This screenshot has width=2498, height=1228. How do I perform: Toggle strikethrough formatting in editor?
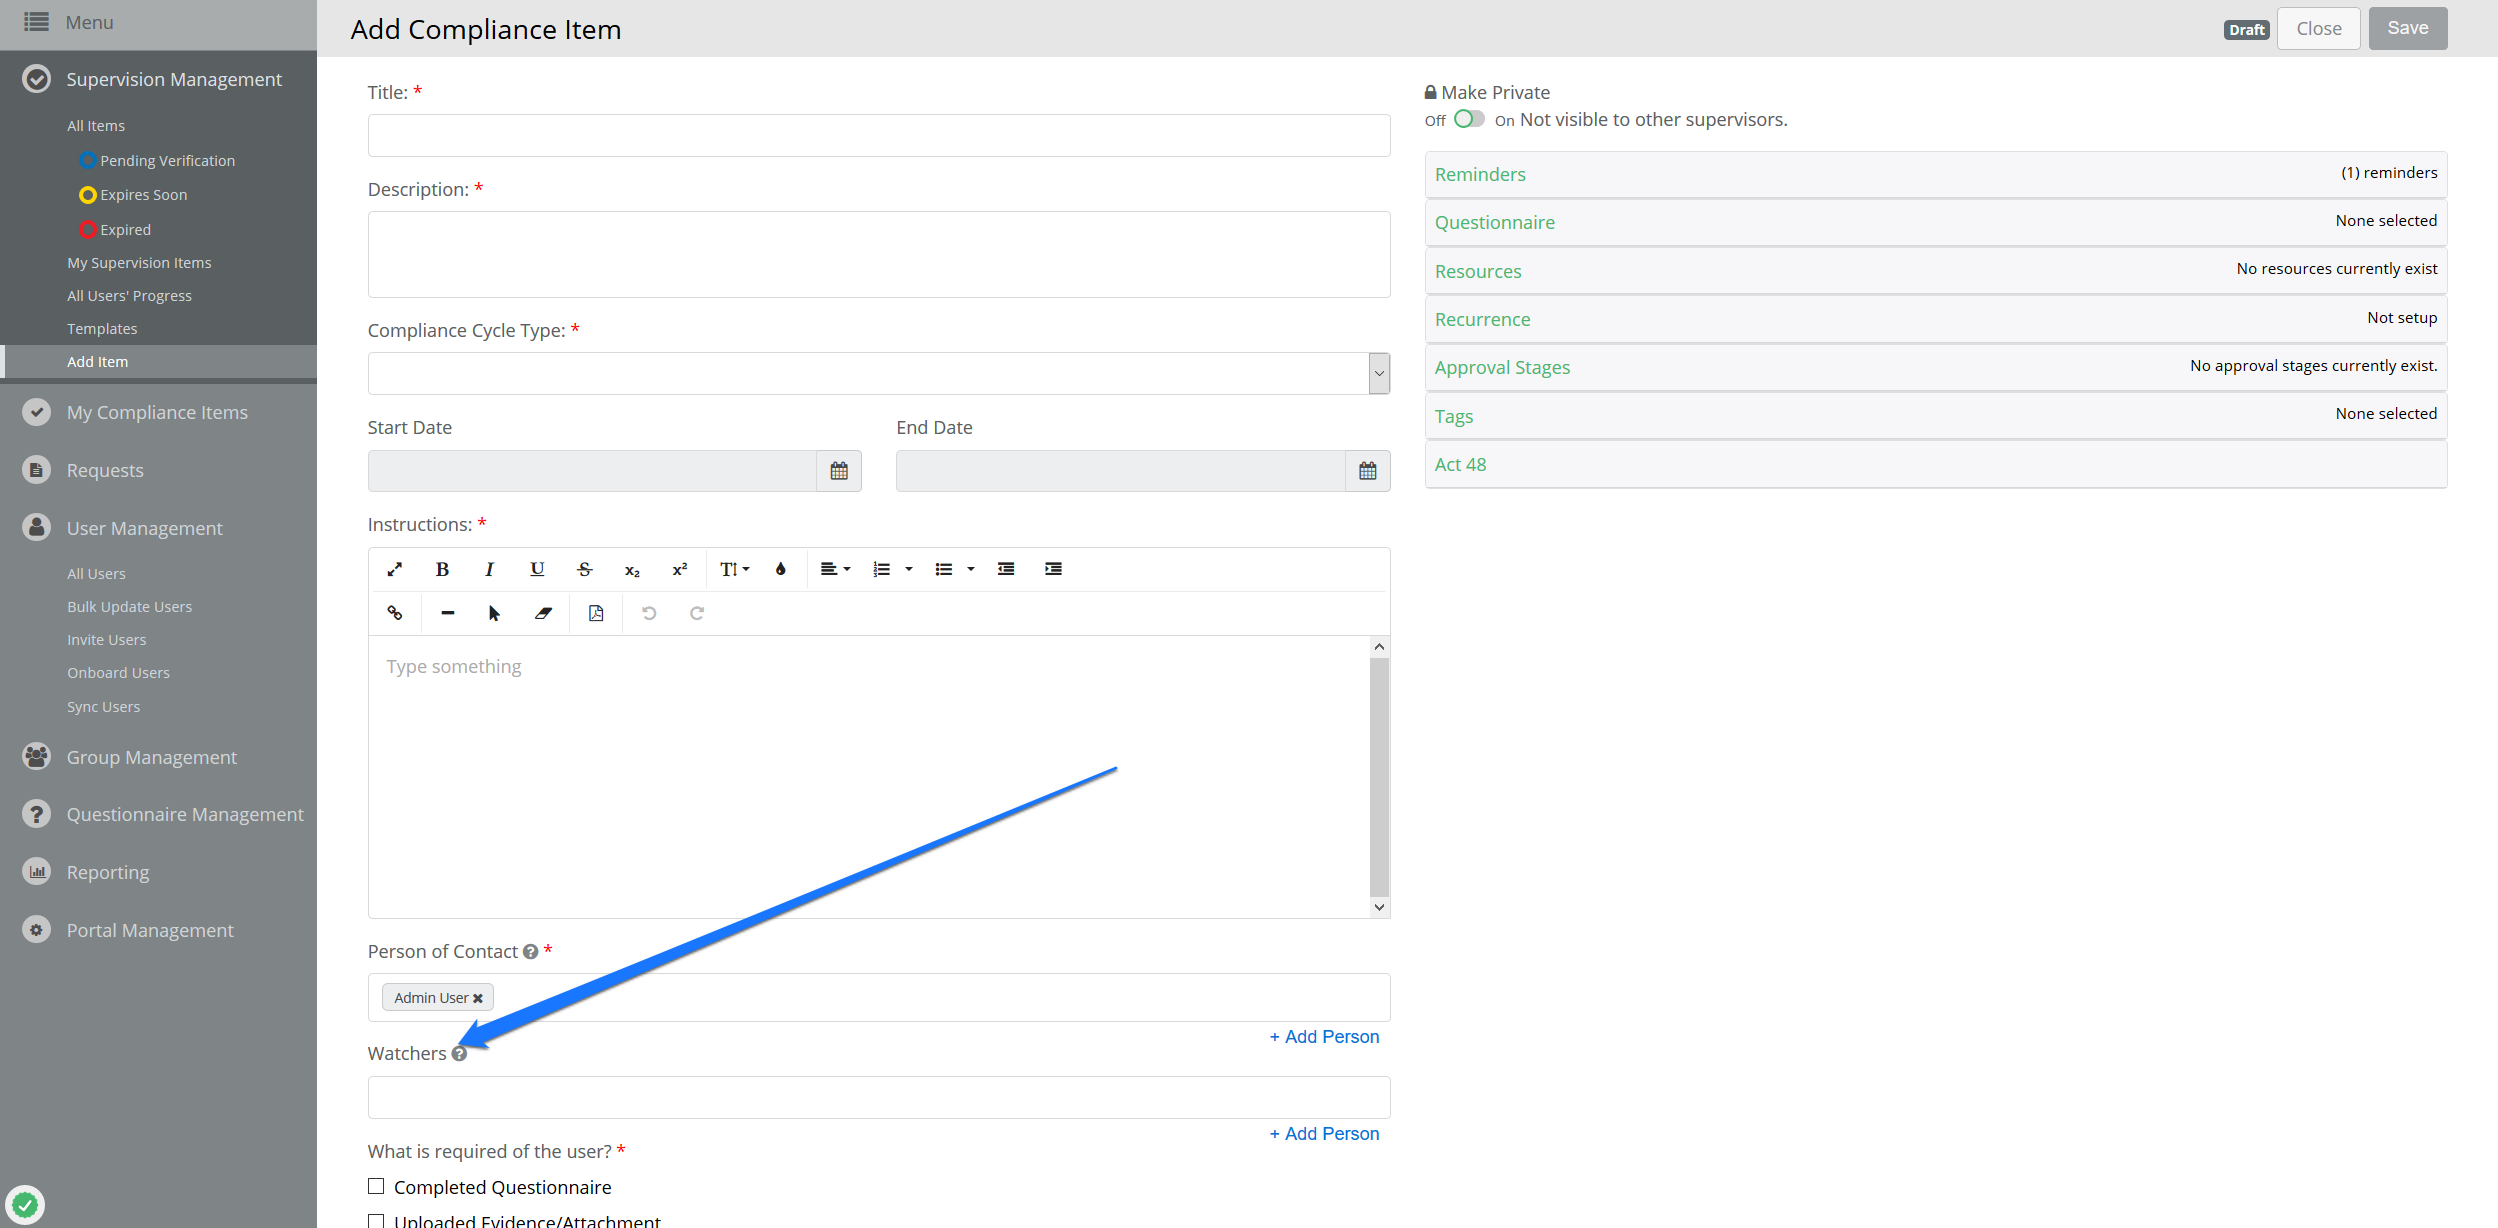585,569
